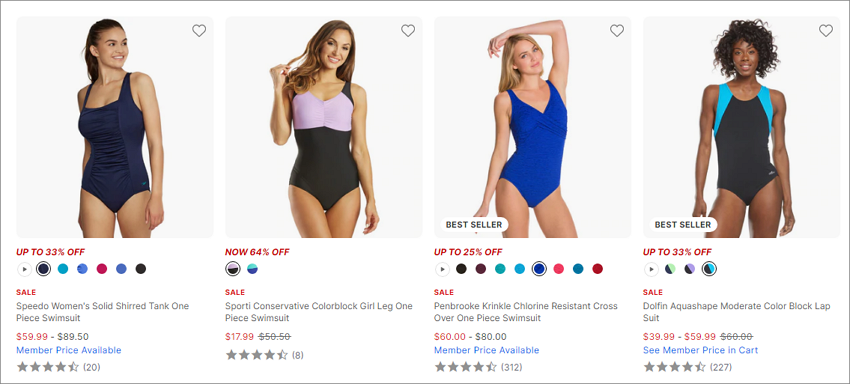This screenshot has width=850, height=384.
Task: Choose the black swatch for Speedo swimsuit
Action: click(x=141, y=268)
